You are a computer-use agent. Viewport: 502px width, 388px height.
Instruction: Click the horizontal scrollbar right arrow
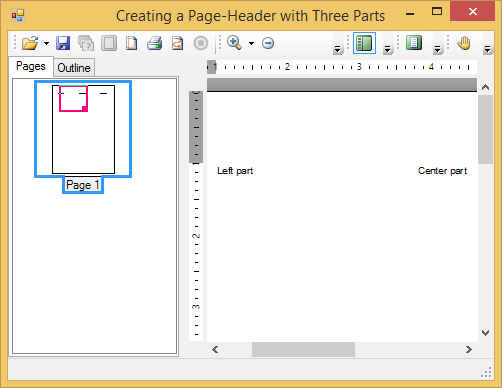[x=469, y=349]
